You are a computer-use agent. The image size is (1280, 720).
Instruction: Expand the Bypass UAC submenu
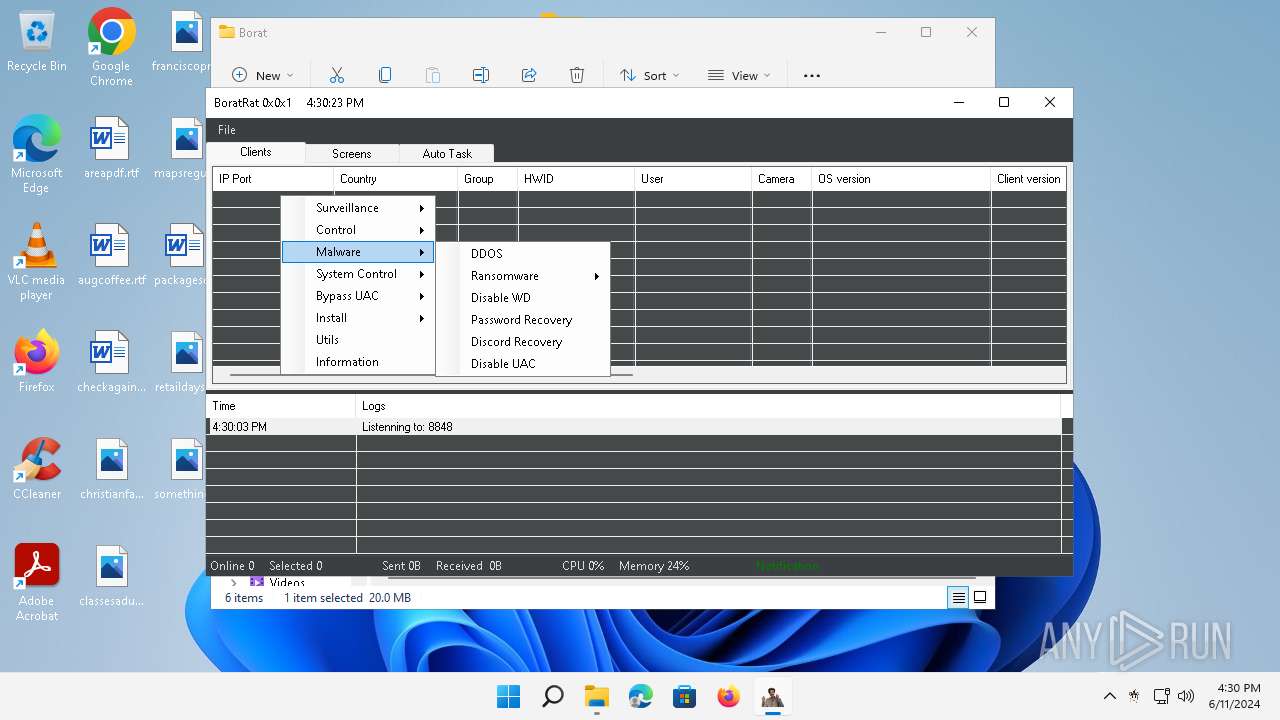coord(358,296)
